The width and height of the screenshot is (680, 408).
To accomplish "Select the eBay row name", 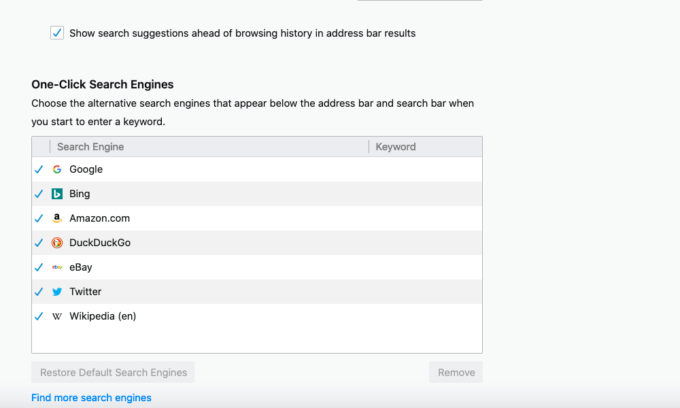I will [x=82, y=267].
